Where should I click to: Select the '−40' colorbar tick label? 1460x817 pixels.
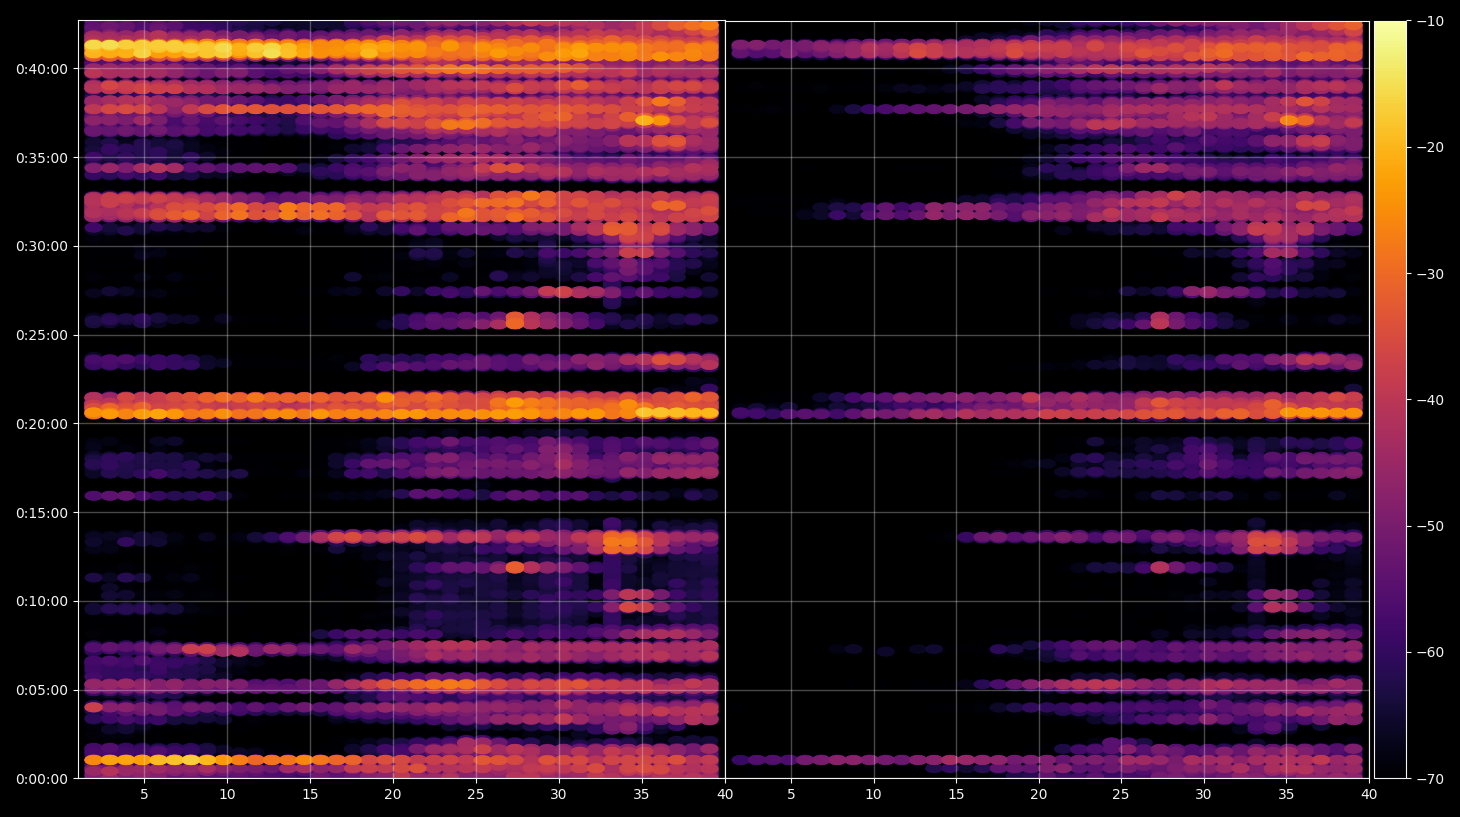pos(1430,400)
